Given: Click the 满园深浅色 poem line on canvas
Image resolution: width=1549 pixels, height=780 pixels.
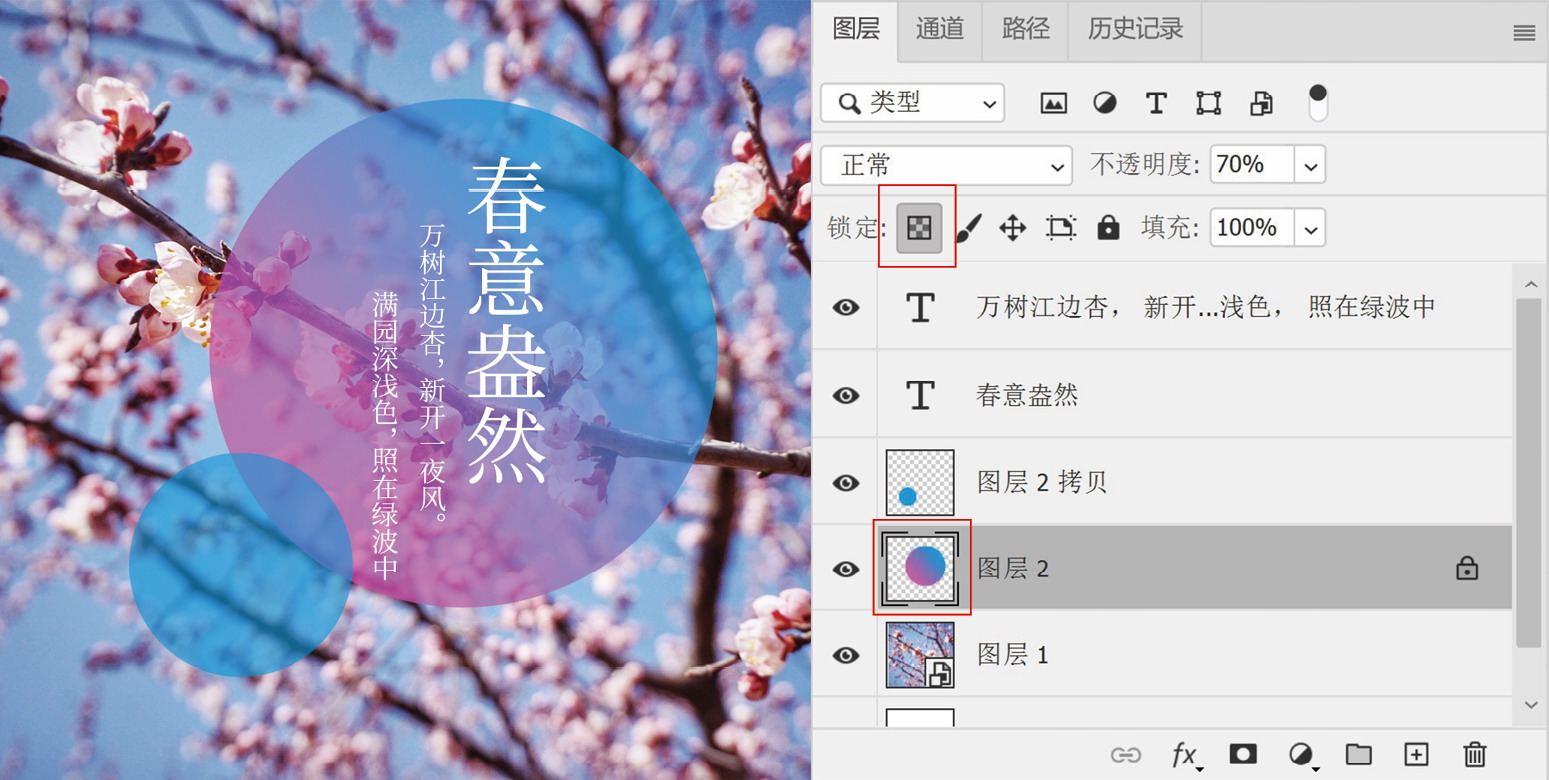Looking at the screenshot, I should tap(385, 435).
